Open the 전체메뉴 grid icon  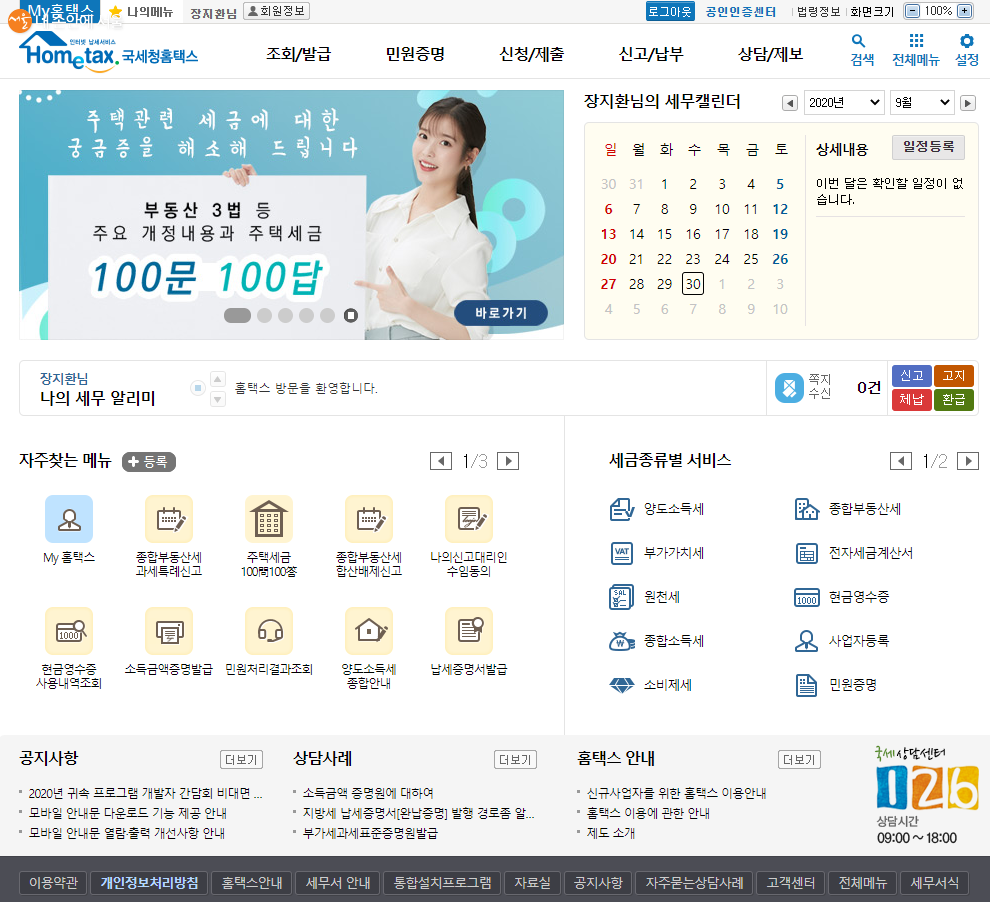916,42
